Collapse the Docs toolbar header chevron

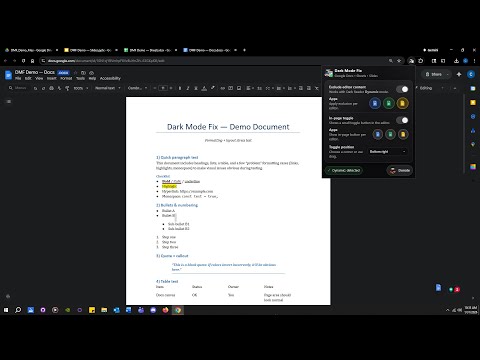455,88
